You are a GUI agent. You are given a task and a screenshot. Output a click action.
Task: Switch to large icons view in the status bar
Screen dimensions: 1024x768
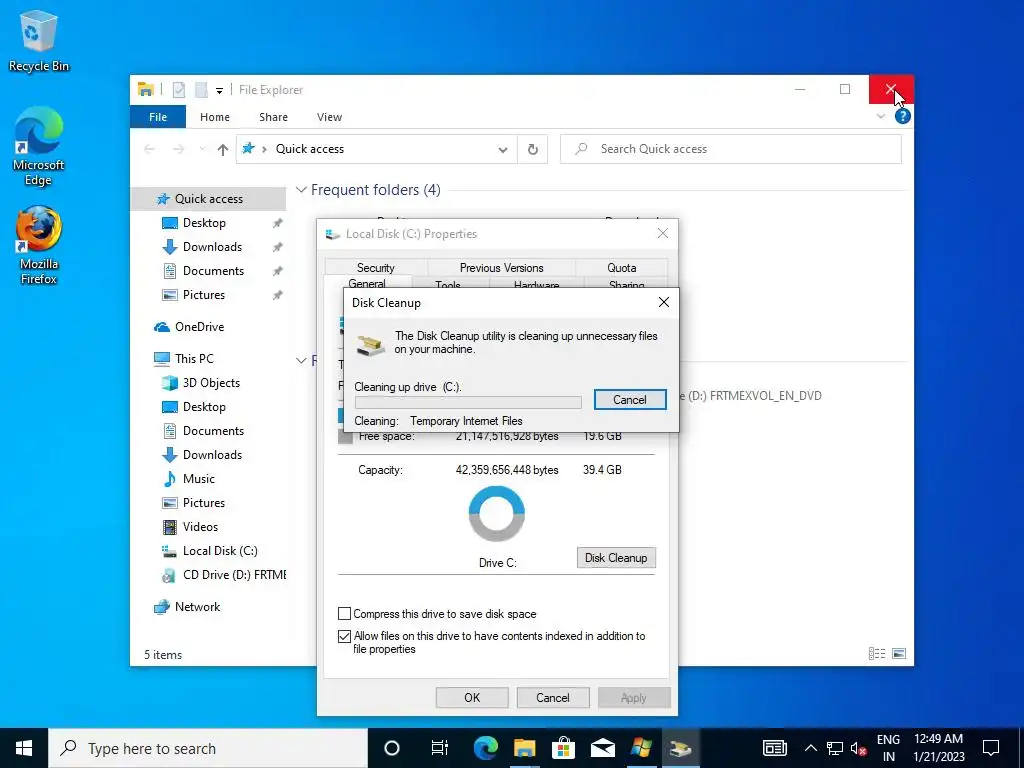[x=899, y=654]
